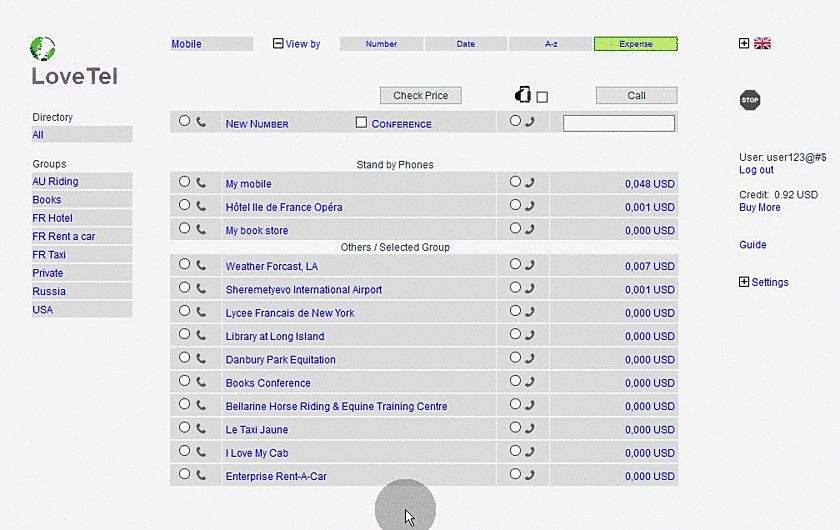Click the LoveTel globe logo

point(43,48)
